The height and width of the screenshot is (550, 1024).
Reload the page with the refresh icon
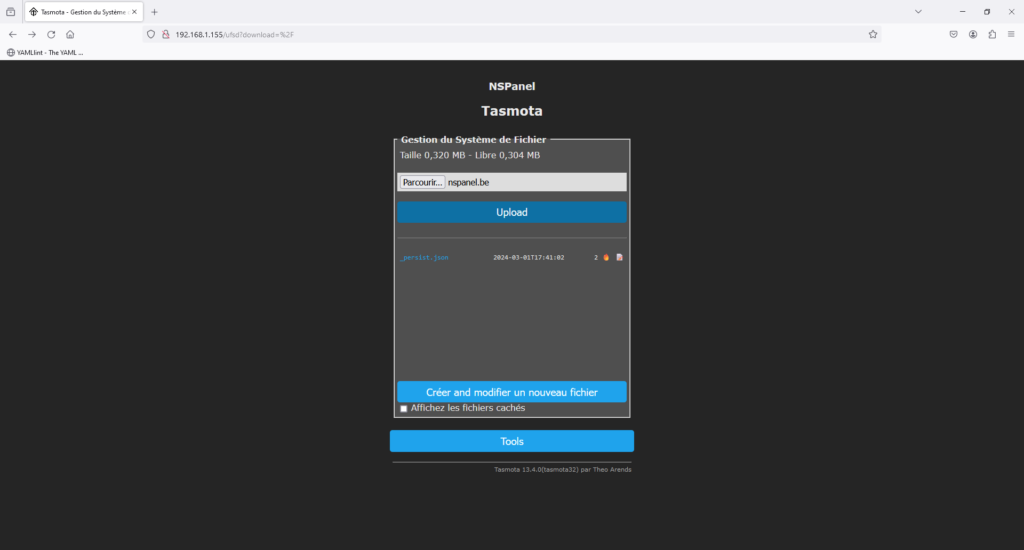51,34
